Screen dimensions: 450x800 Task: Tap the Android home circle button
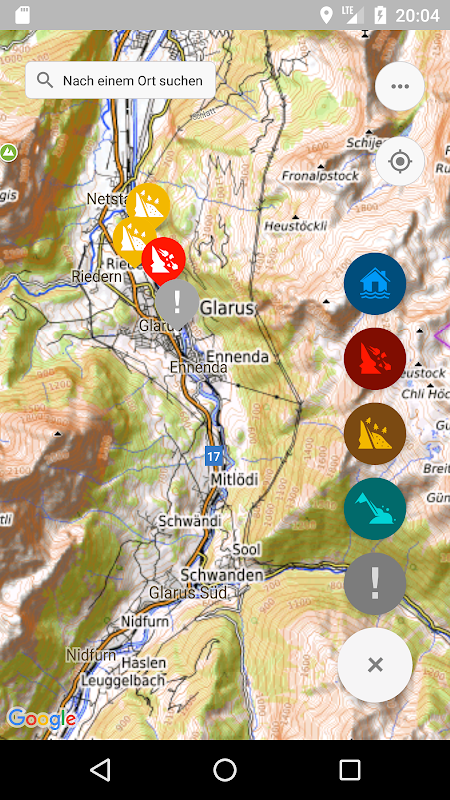[x=224, y=770]
